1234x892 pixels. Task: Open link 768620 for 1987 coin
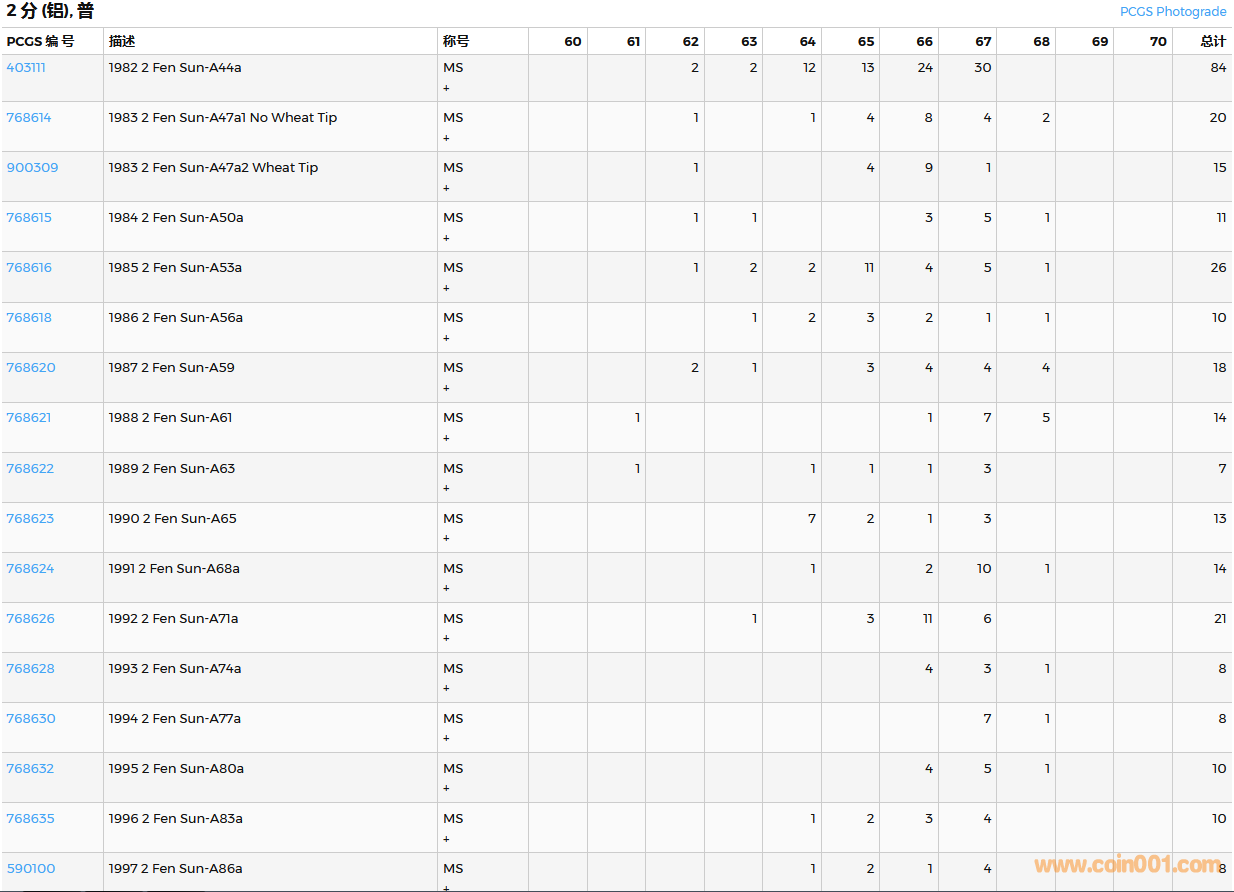31,368
